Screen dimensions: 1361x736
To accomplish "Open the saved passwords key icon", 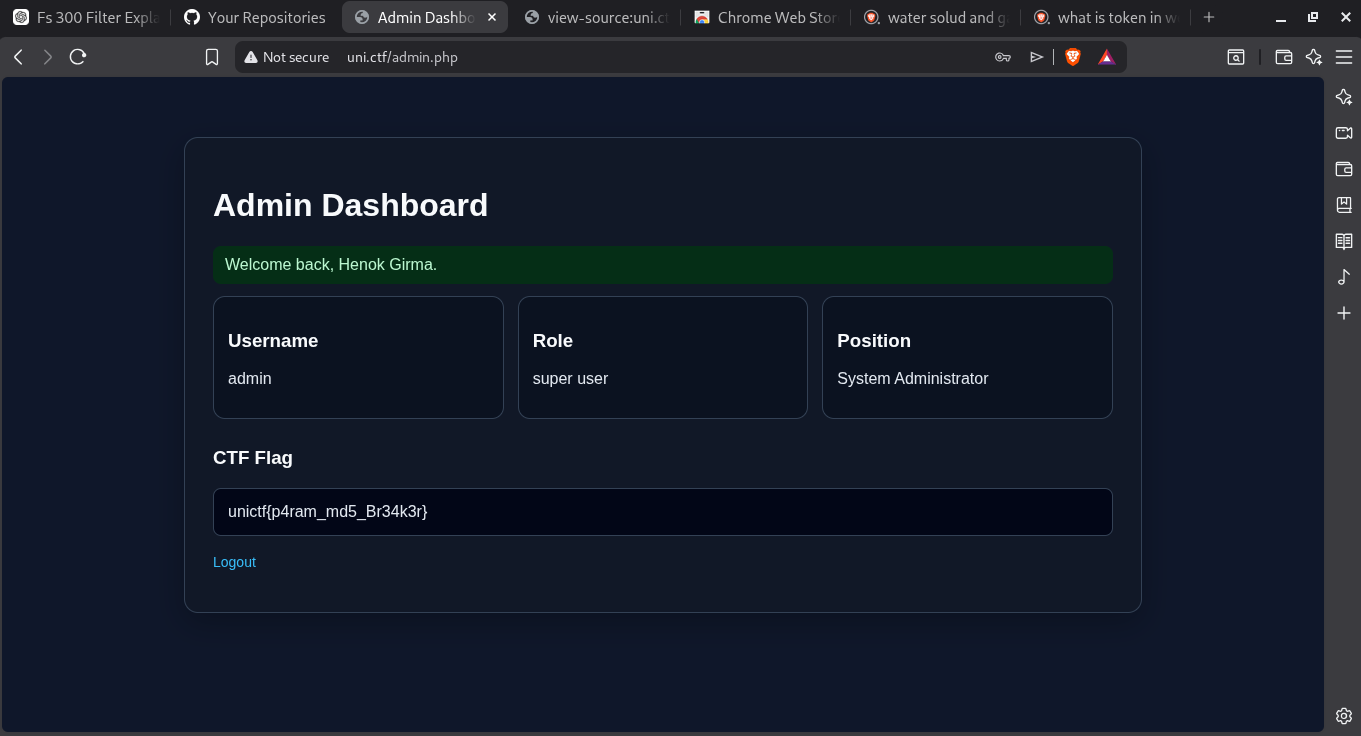I will tap(1003, 57).
